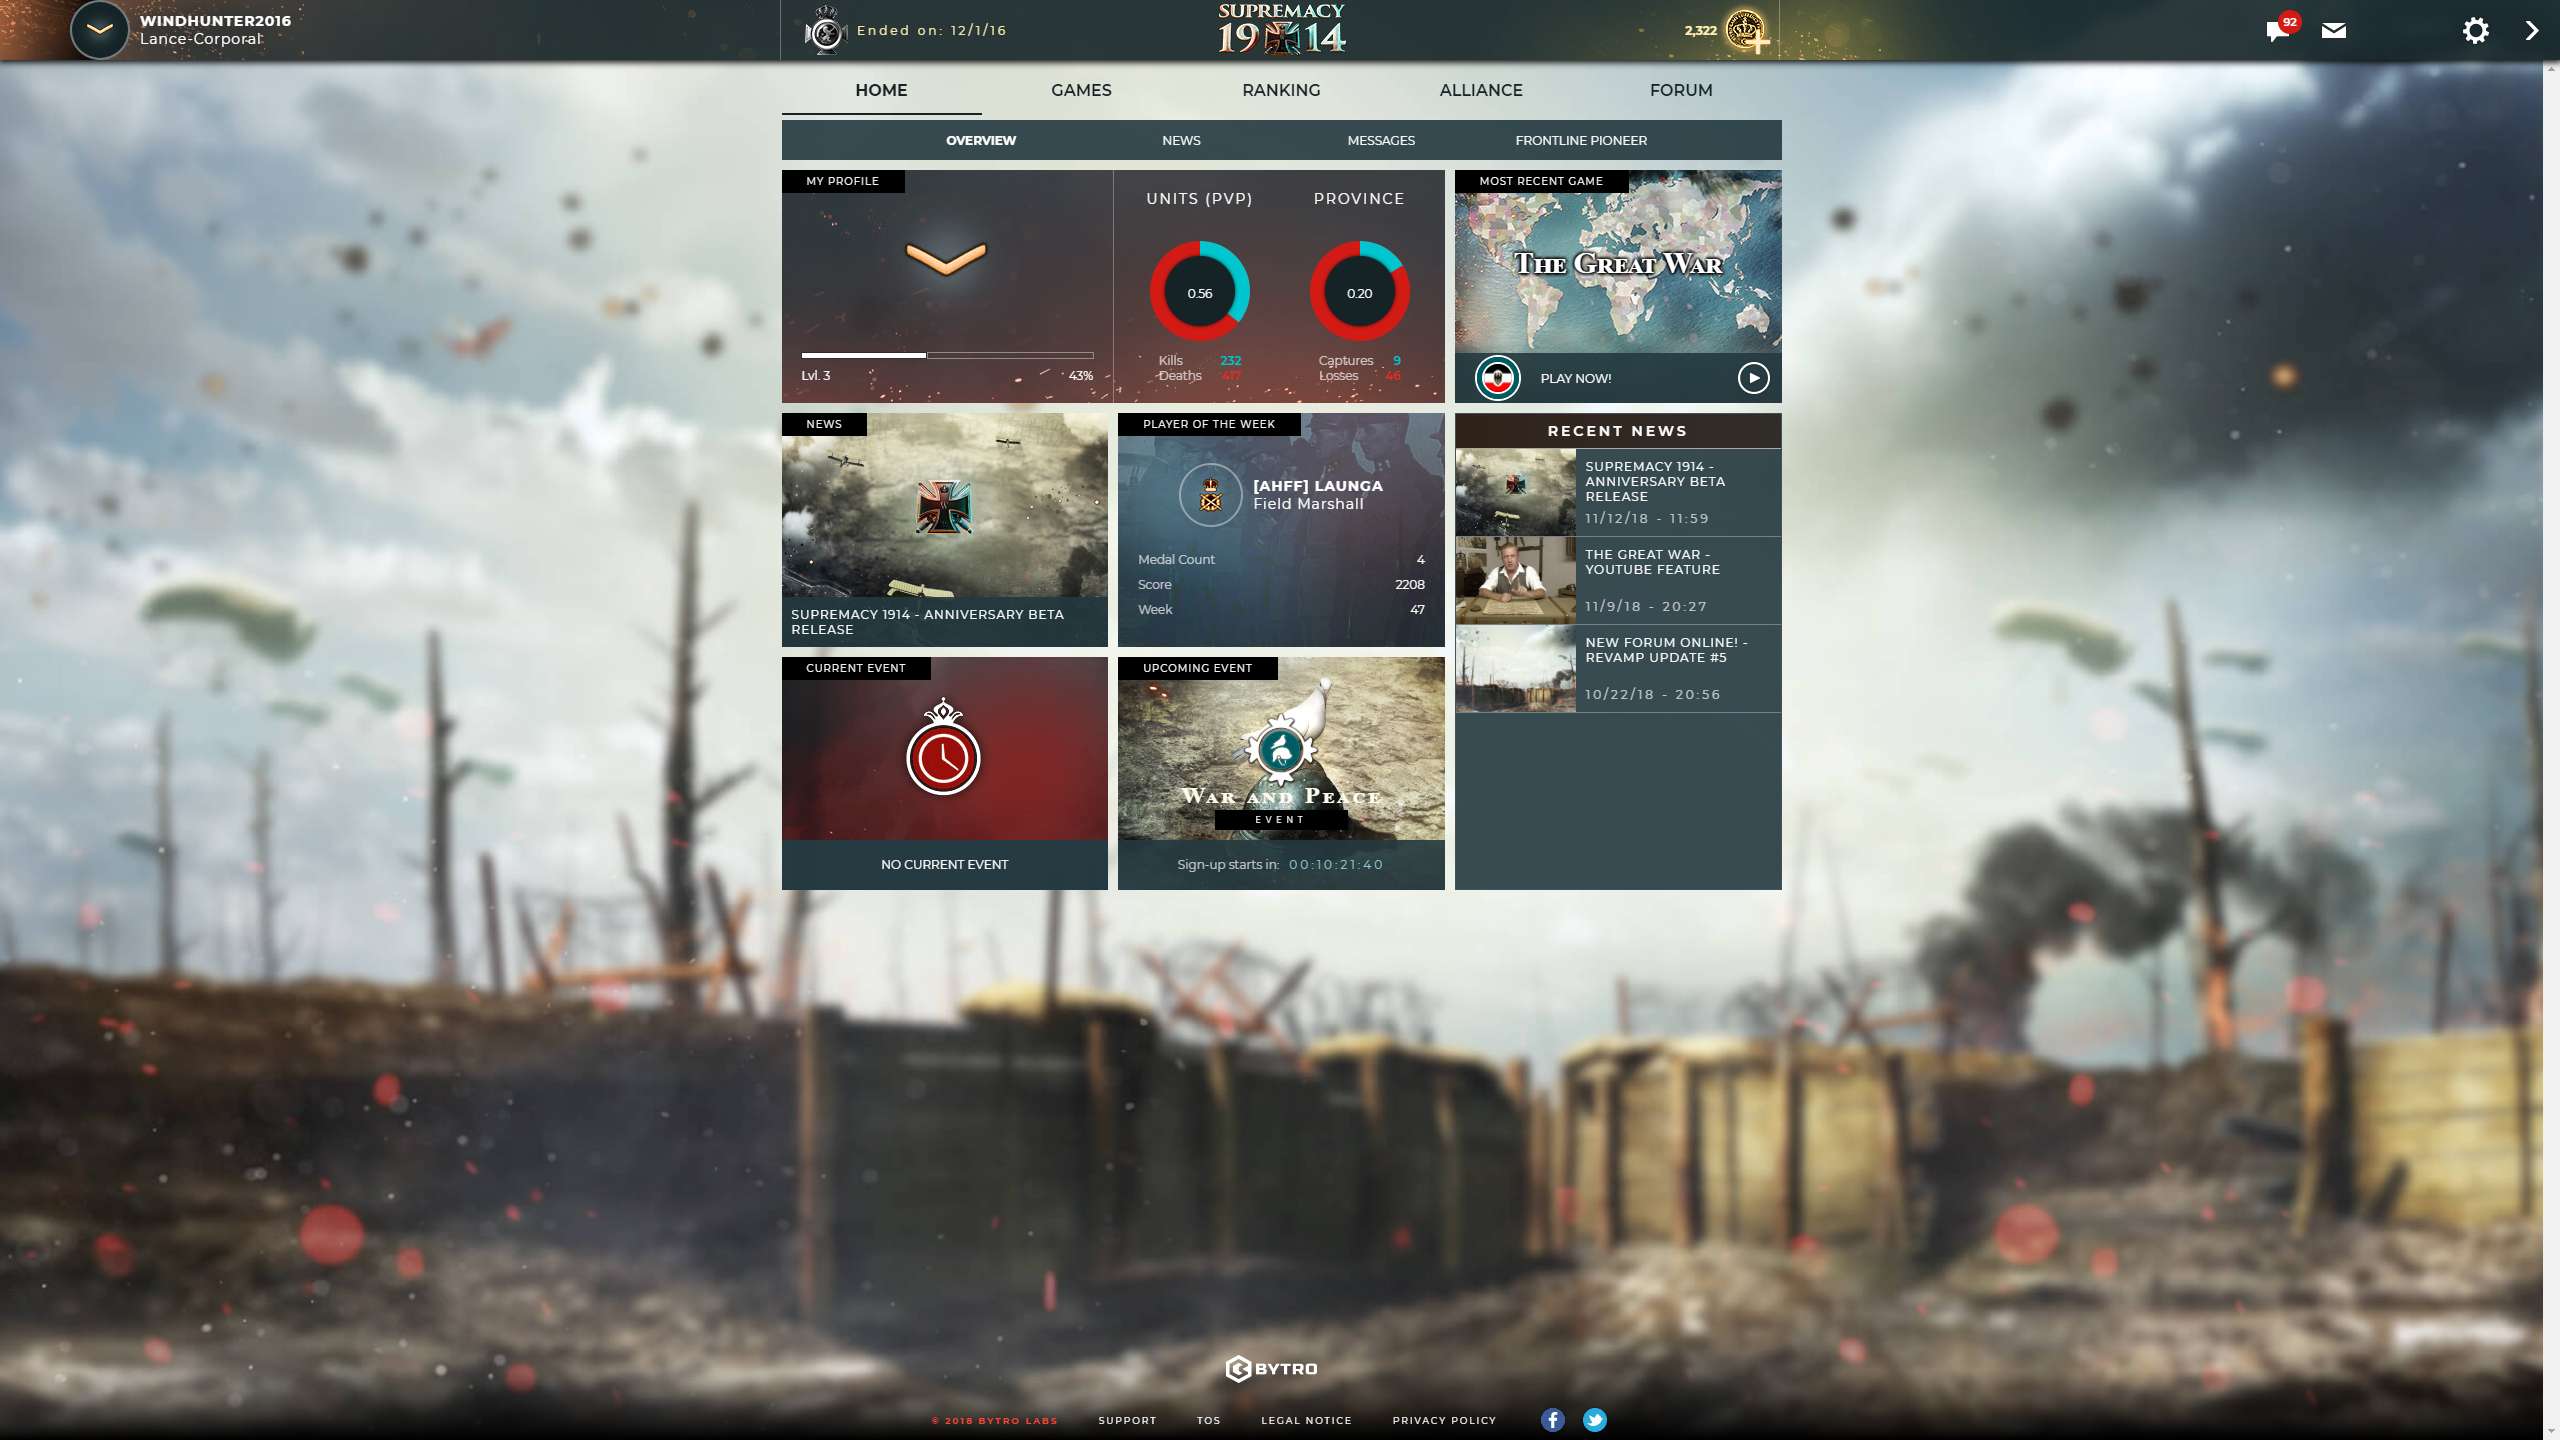Image resolution: width=2560 pixels, height=1440 pixels.
Task: Click the level 3 progress bar
Action: [946, 355]
